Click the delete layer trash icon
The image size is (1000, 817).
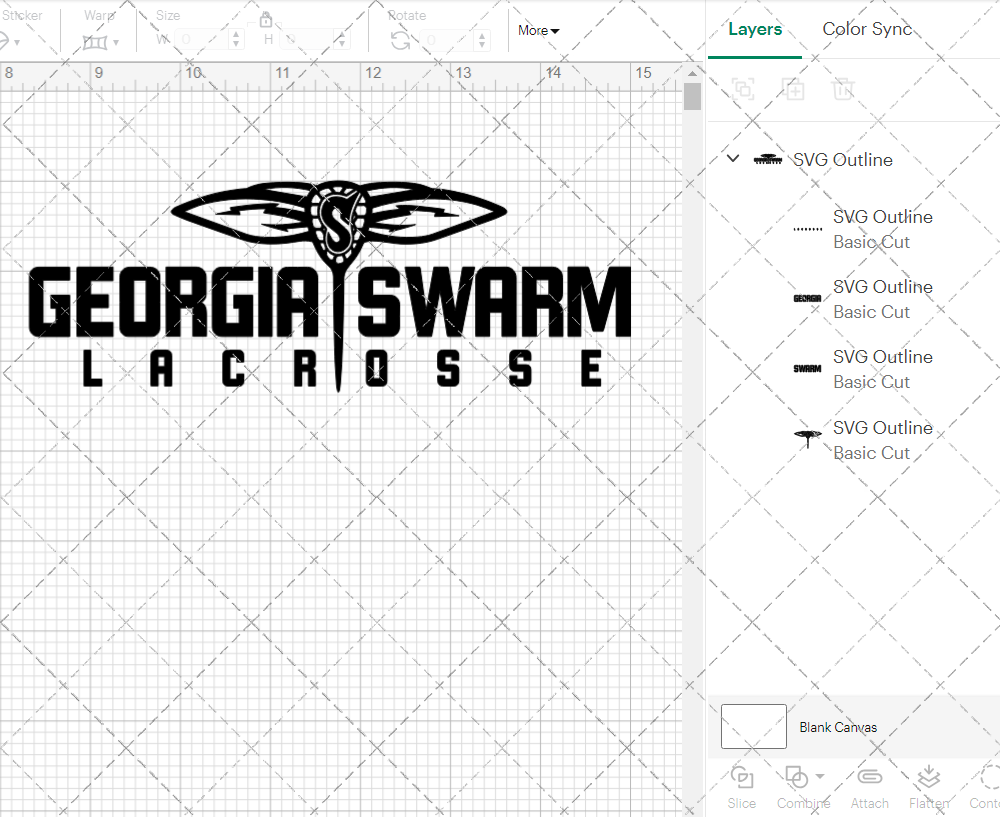click(843, 89)
